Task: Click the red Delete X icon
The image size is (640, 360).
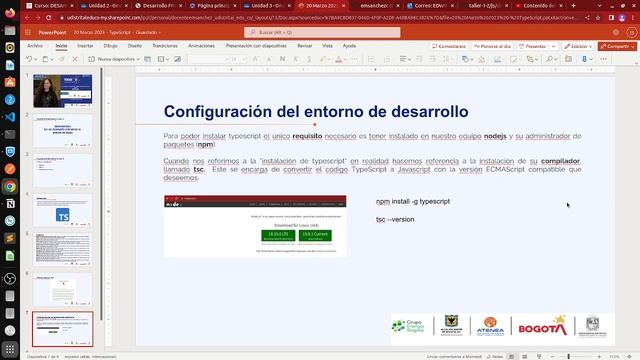Action: click(x=75, y=59)
